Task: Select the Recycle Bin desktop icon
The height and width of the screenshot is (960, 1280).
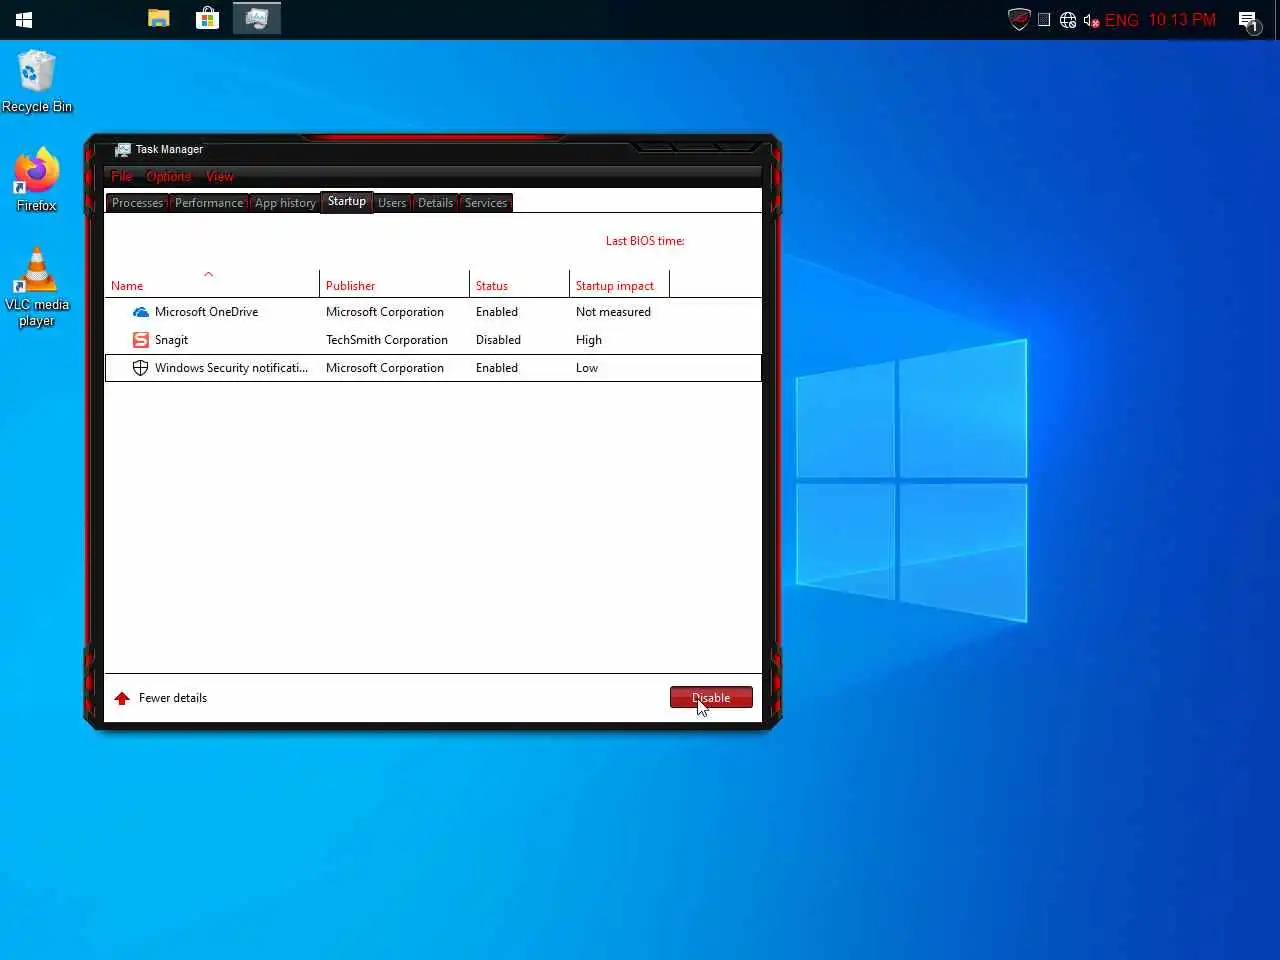Action: [37, 81]
